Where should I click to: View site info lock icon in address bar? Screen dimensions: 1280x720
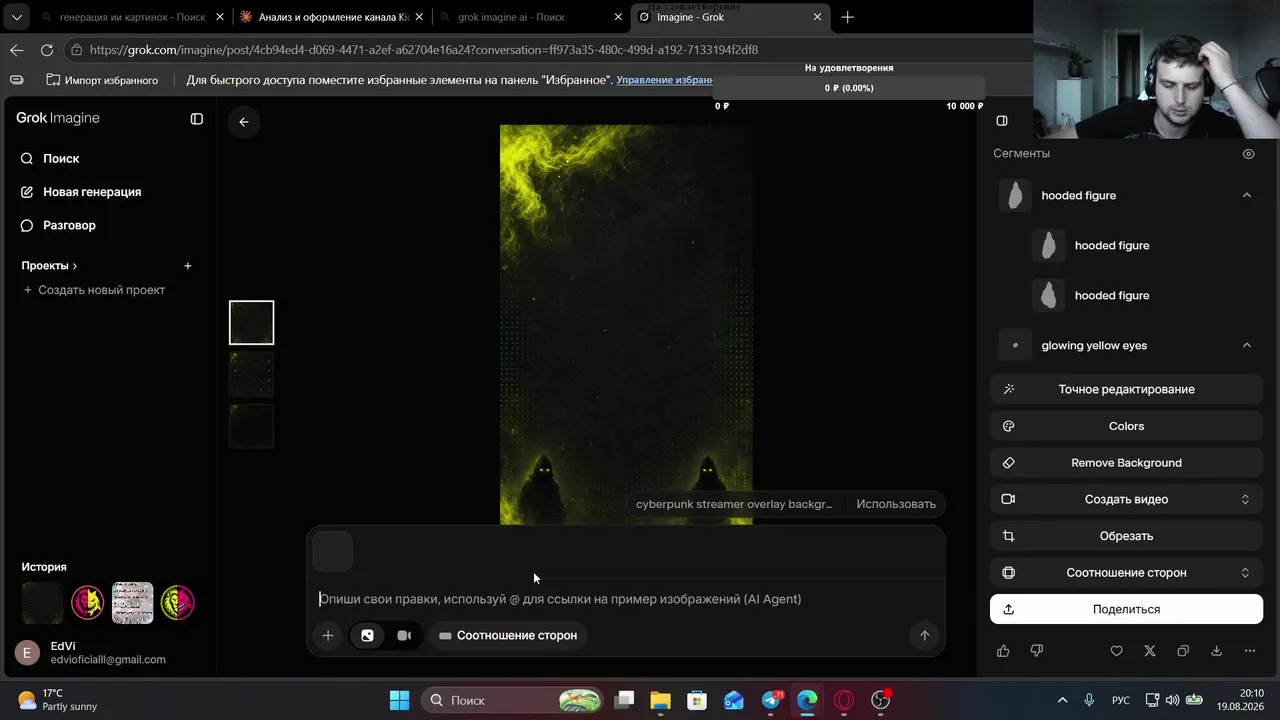(x=76, y=50)
